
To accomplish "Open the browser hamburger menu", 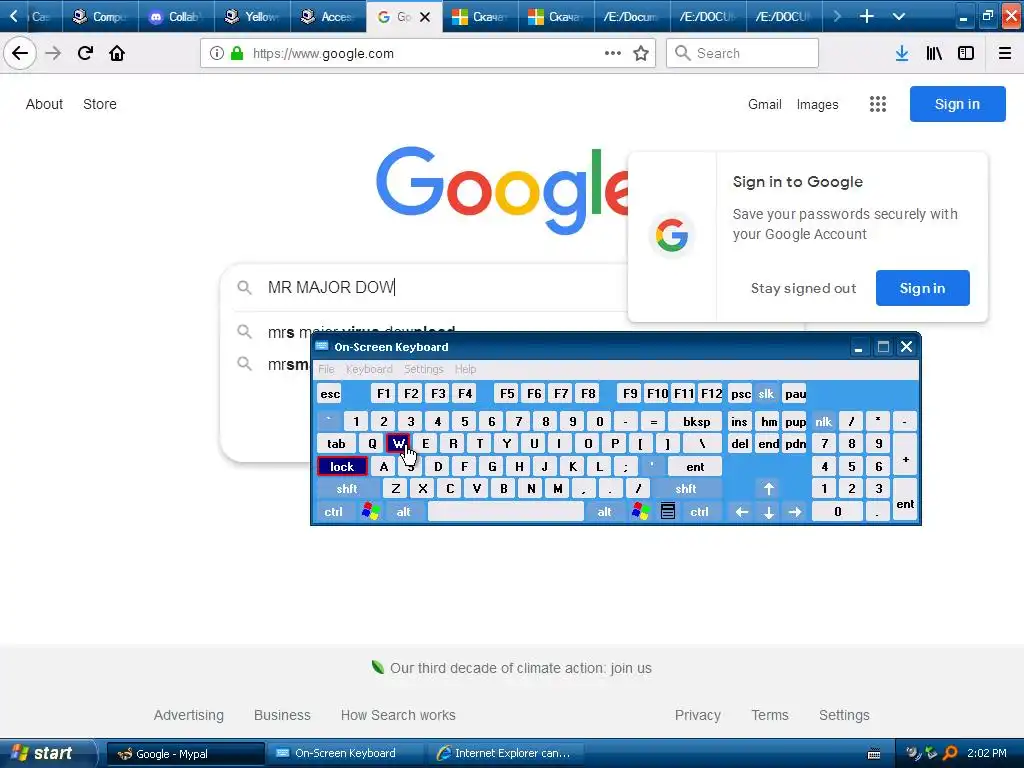I will pyautogui.click(x=1005, y=54).
